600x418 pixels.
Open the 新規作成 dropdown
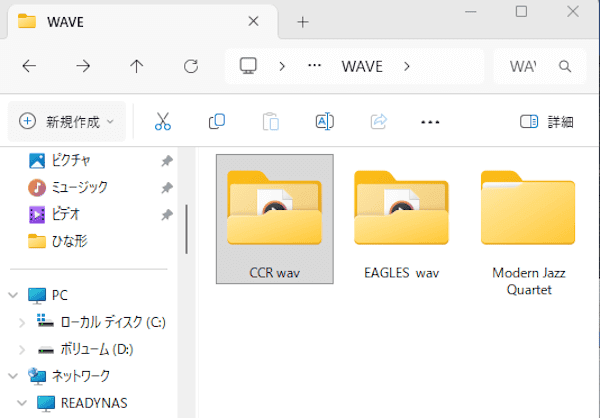[67, 122]
